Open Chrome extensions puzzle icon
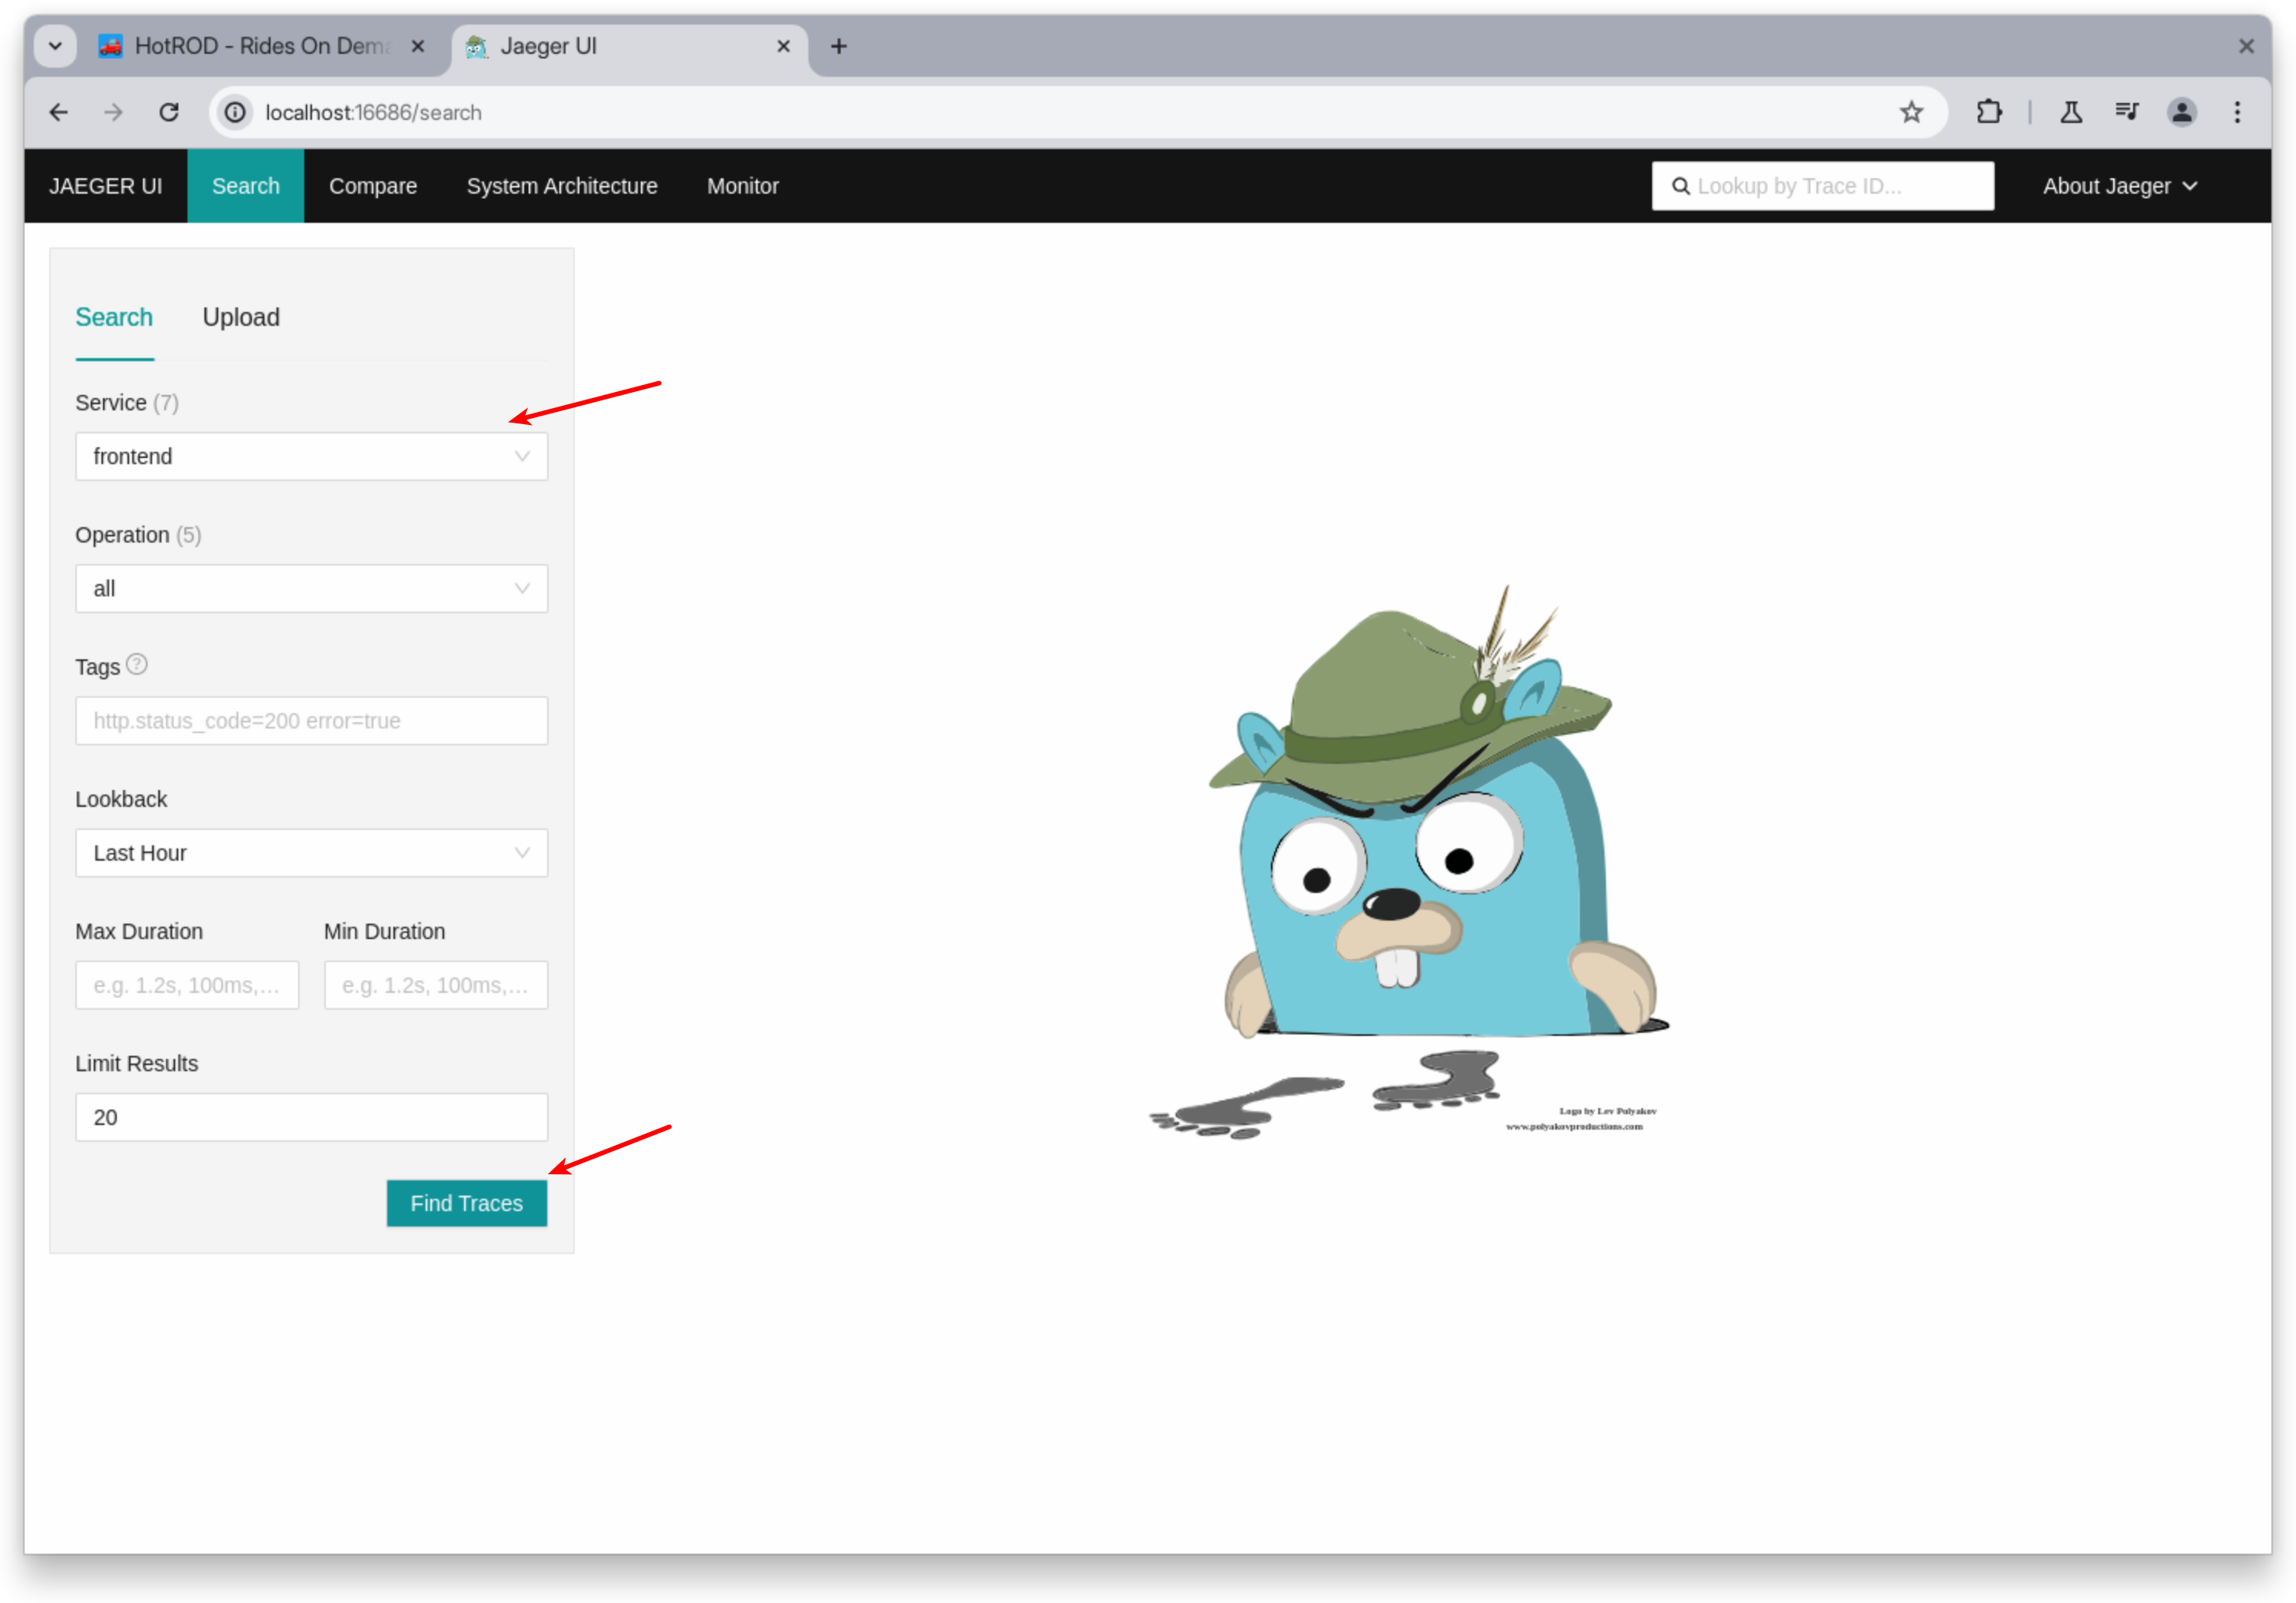Screen dimensions: 2296x1603 1990,112
